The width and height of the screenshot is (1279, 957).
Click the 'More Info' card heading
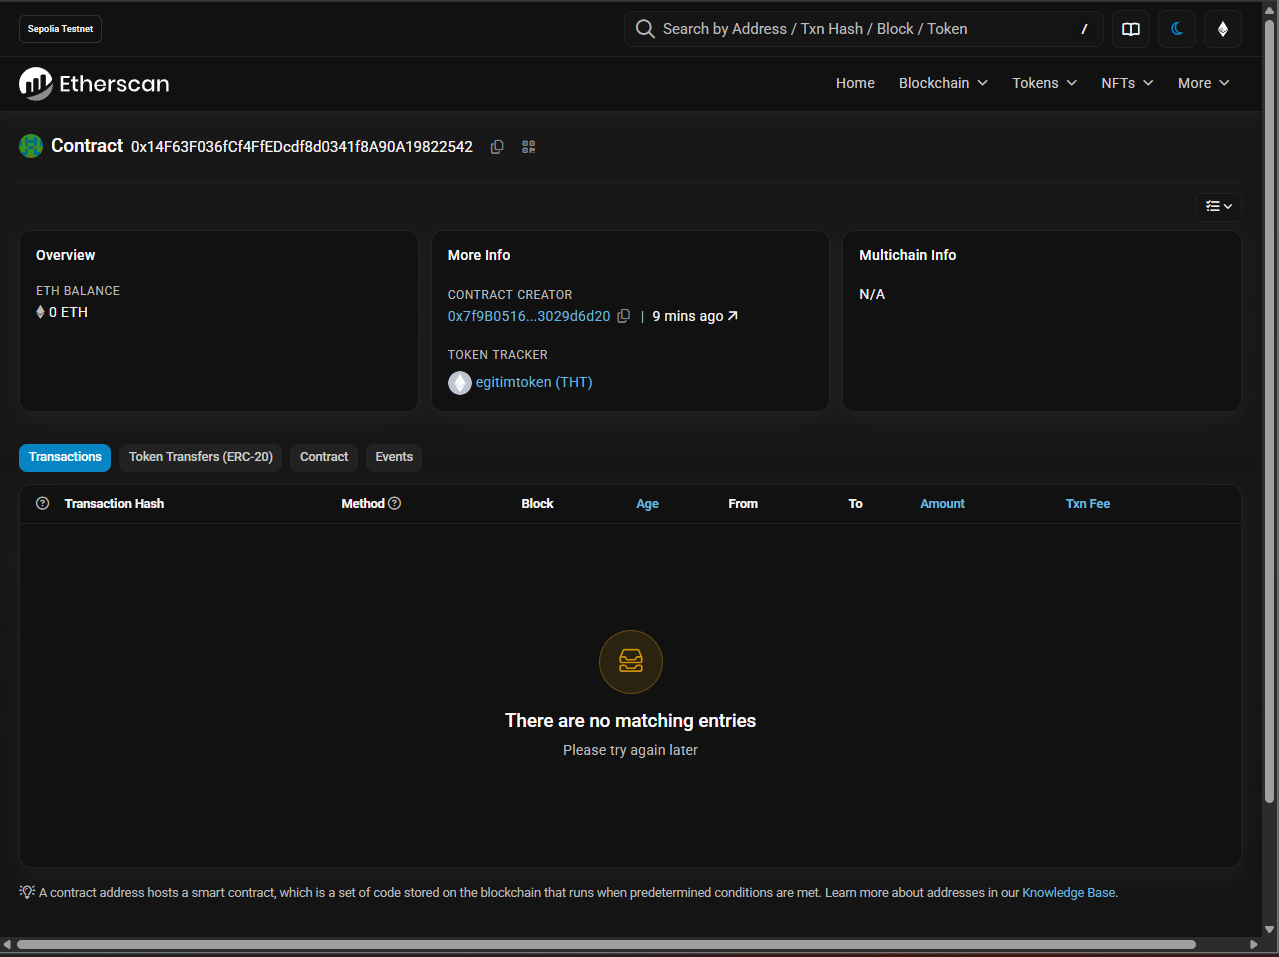click(x=479, y=255)
